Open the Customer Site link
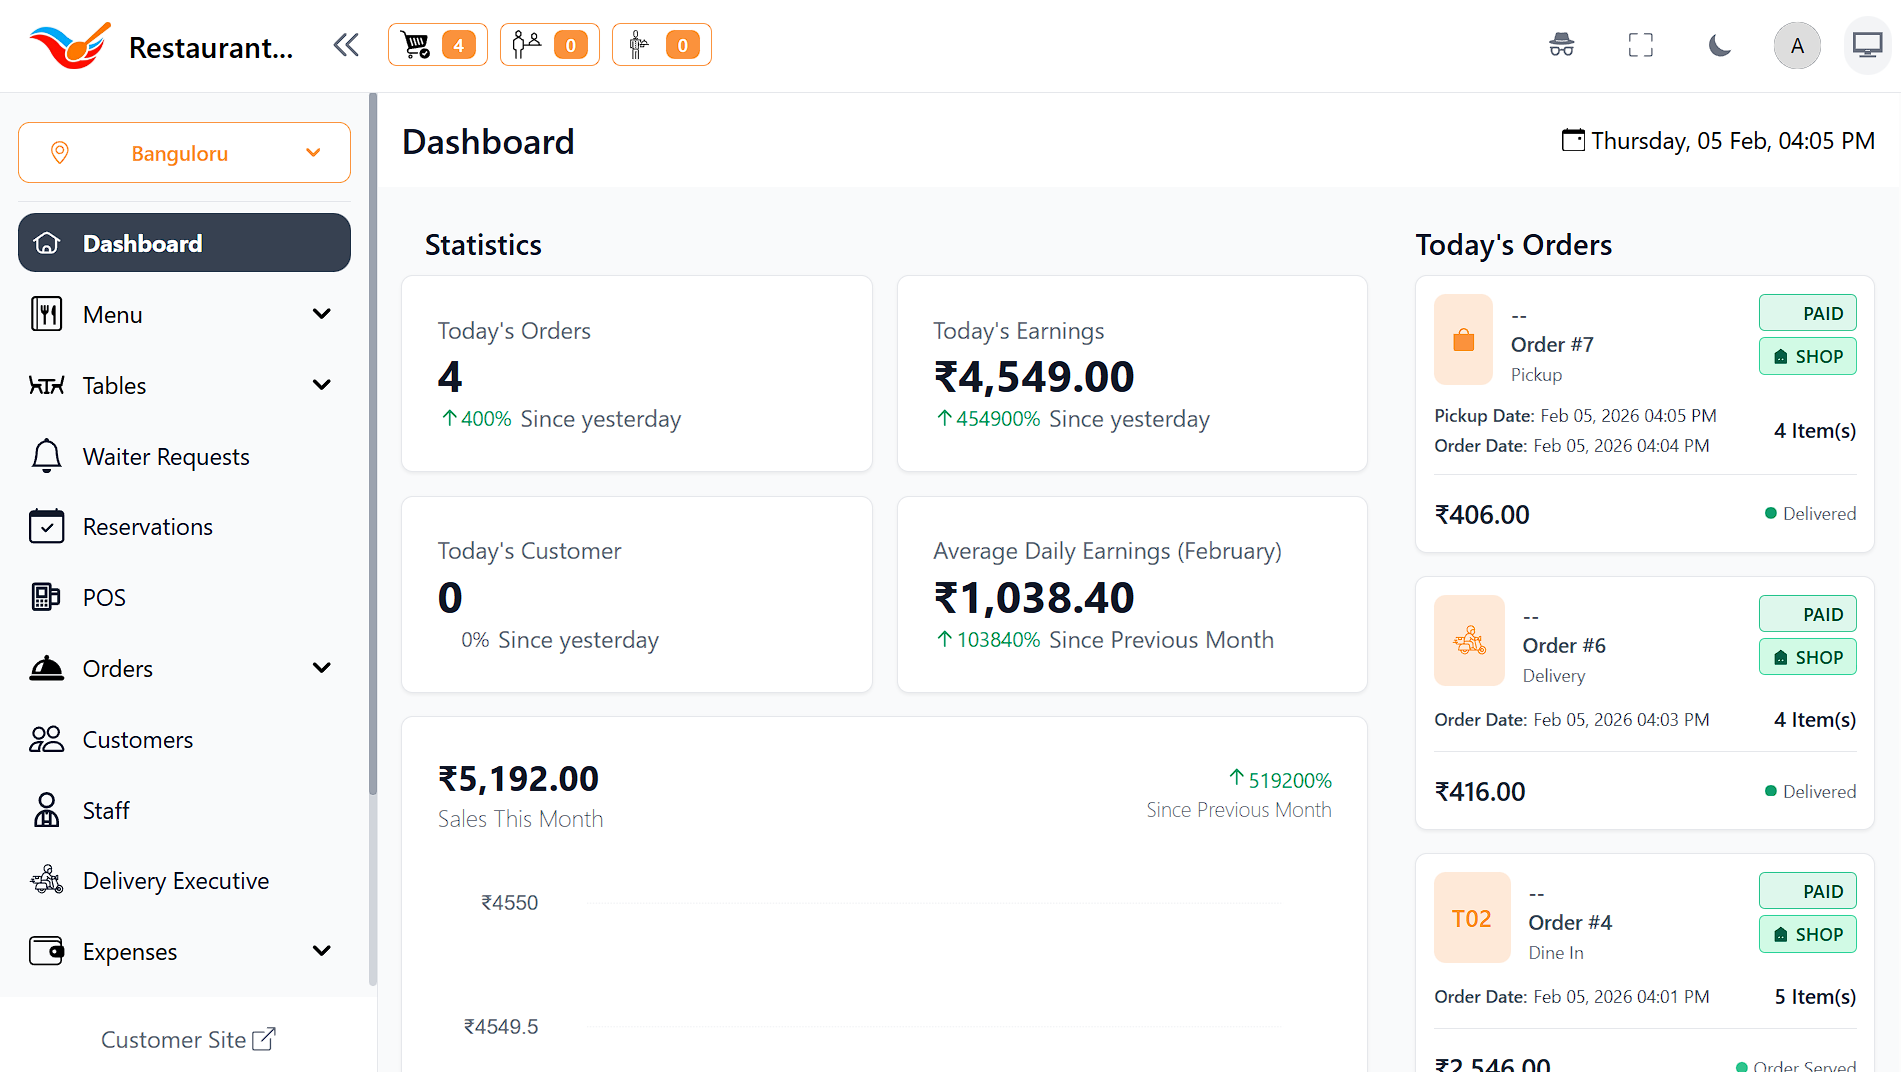1901x1072 pixels. tap(188, 1040)
